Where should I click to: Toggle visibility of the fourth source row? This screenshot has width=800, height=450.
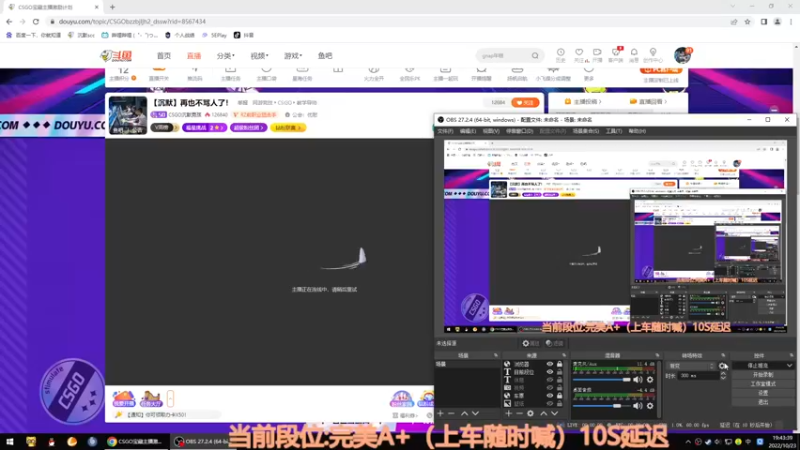coord(549,388)
